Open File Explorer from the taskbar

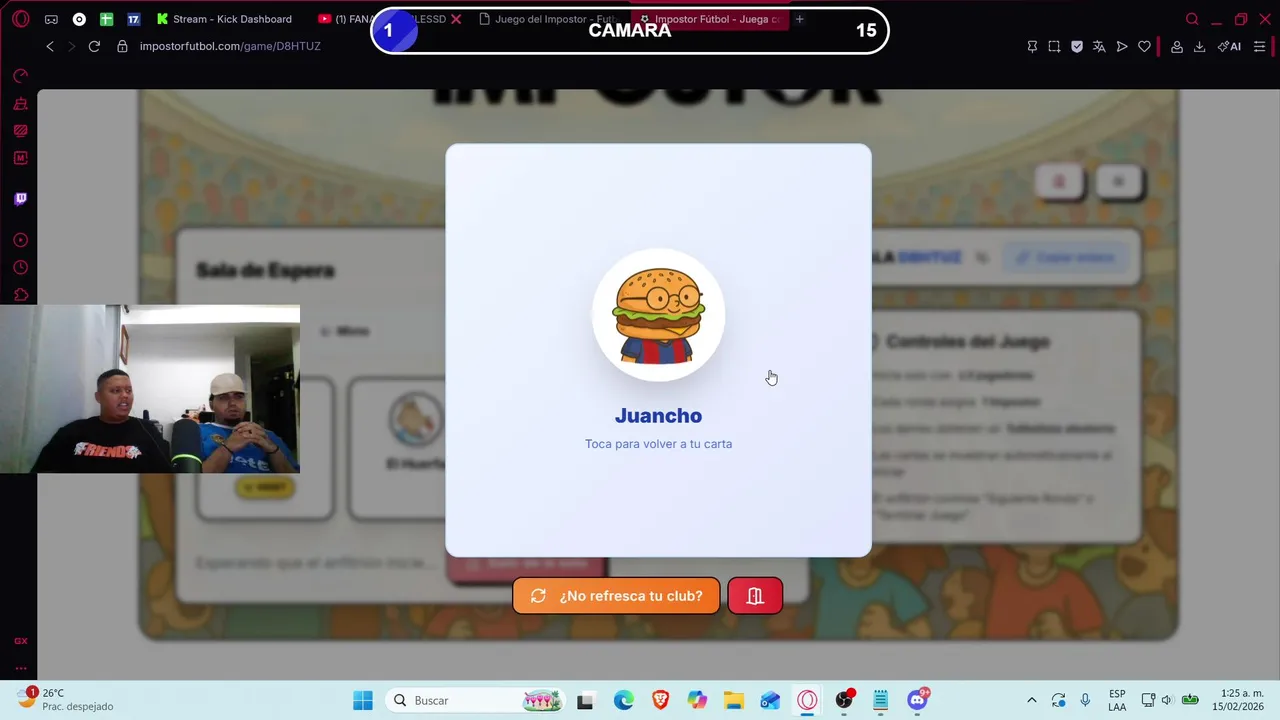[x=734, y=700]
